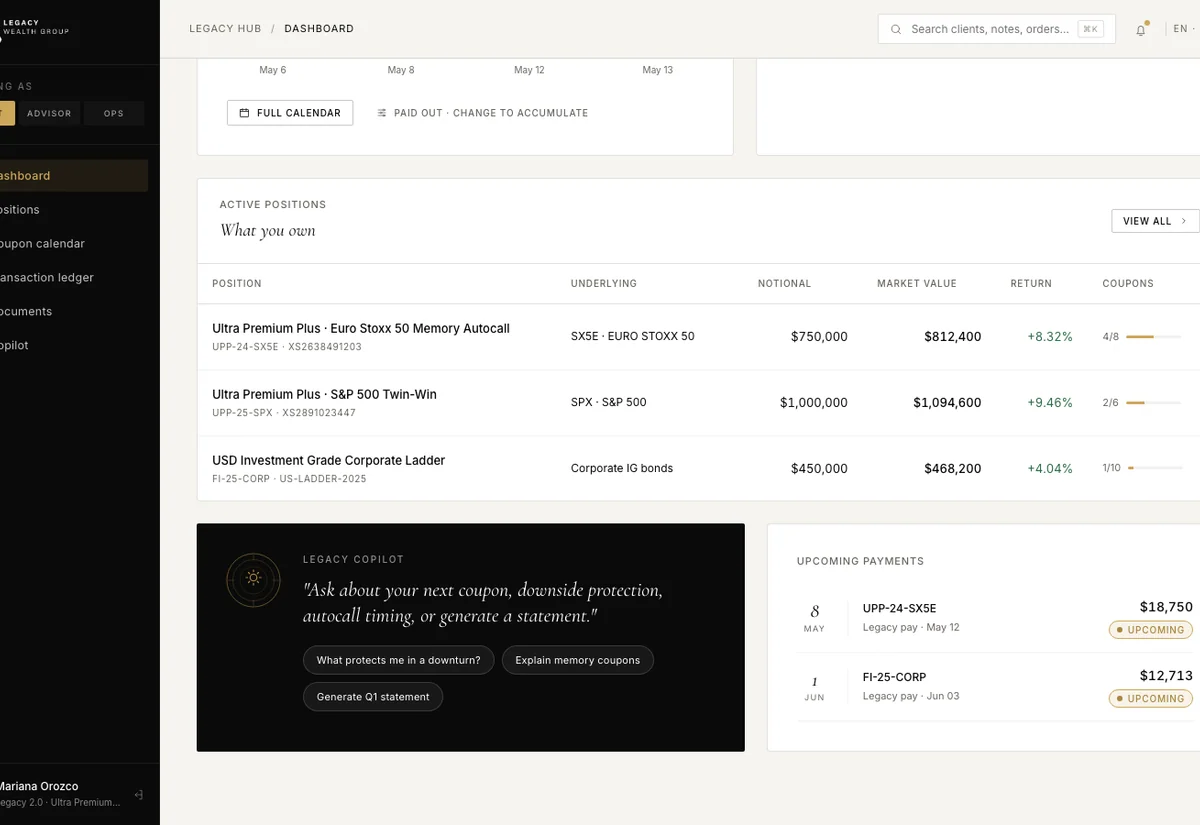The image size is (1200, 825).
Task: Click the logout icon beside Mariana Orozco
Action: pos(139,795)
